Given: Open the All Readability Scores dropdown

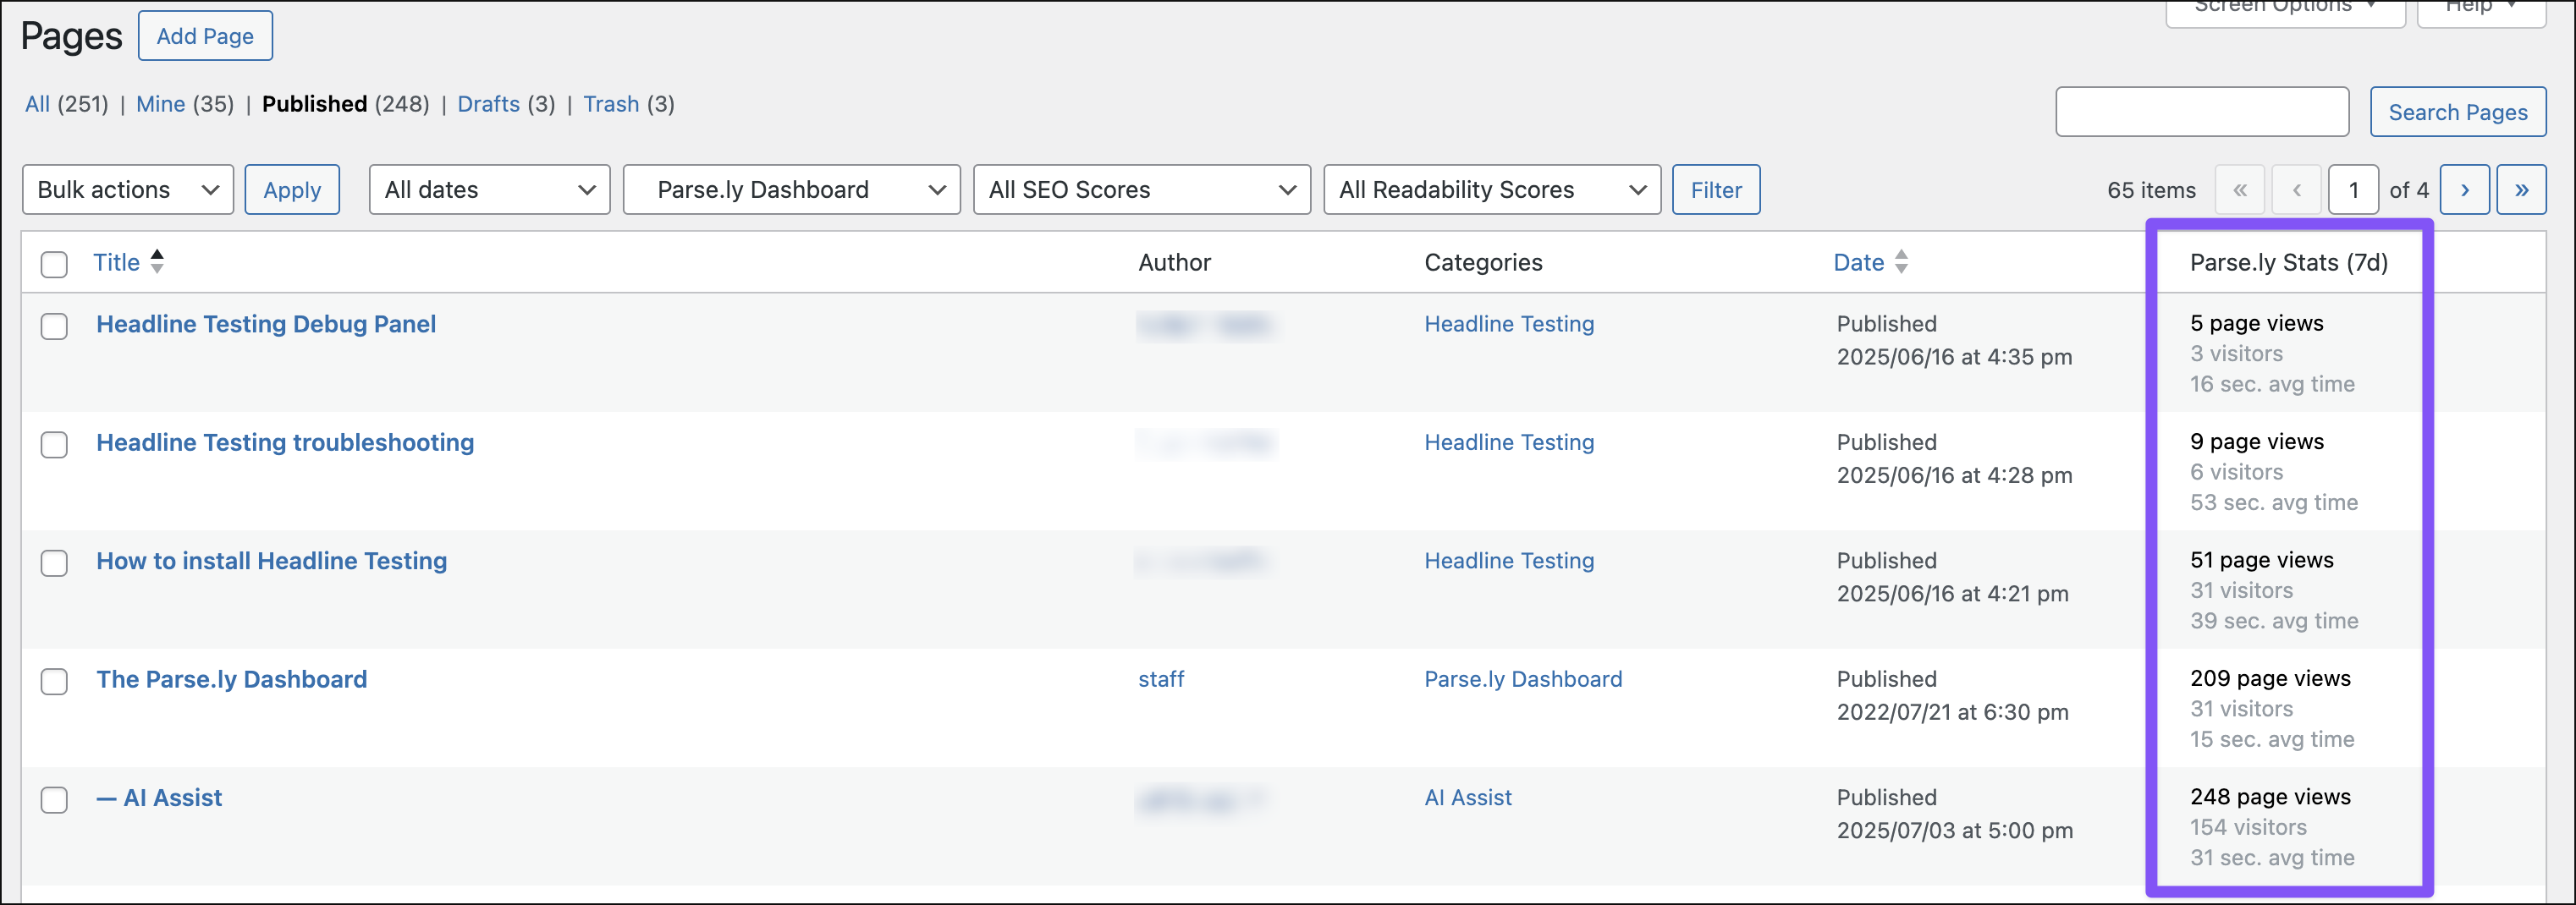Looking at the screenshot, I should click(x=1492, y=190).
